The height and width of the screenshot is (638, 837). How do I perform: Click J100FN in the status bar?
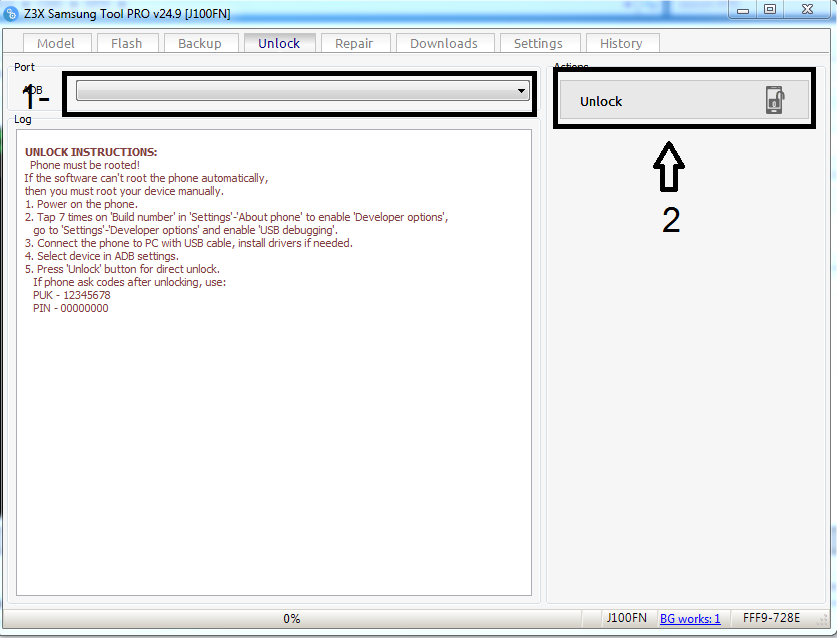coord(626,618)
